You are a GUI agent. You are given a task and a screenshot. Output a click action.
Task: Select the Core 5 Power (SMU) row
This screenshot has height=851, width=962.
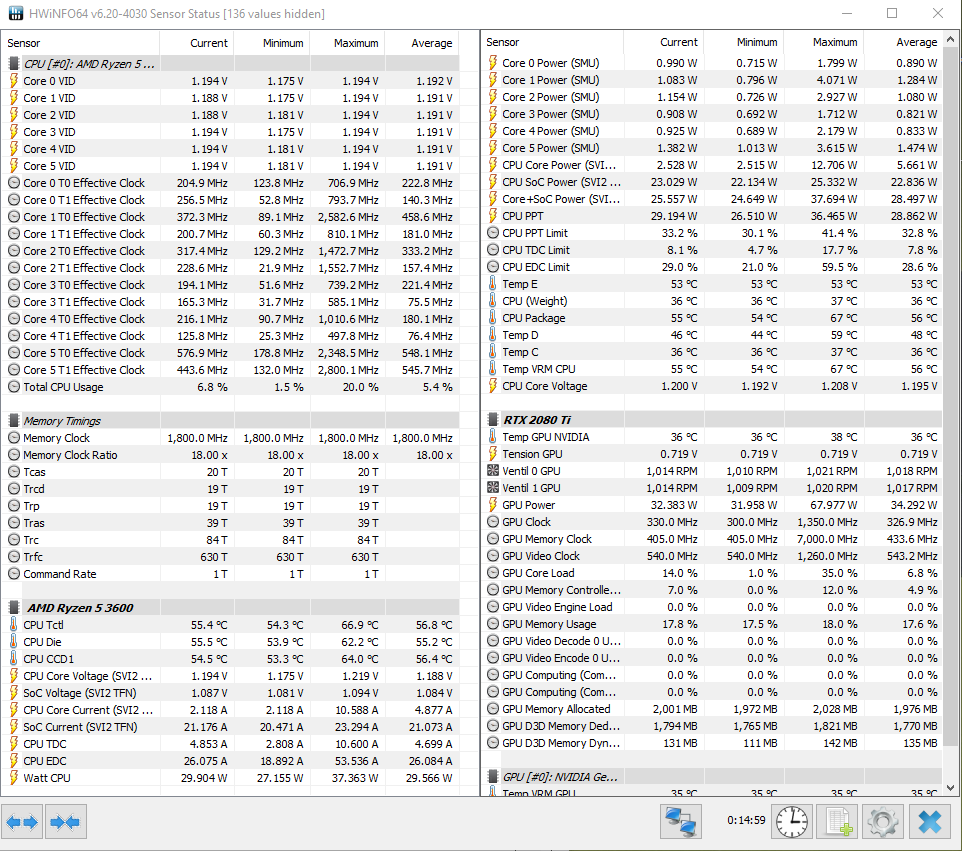point(712,148)
